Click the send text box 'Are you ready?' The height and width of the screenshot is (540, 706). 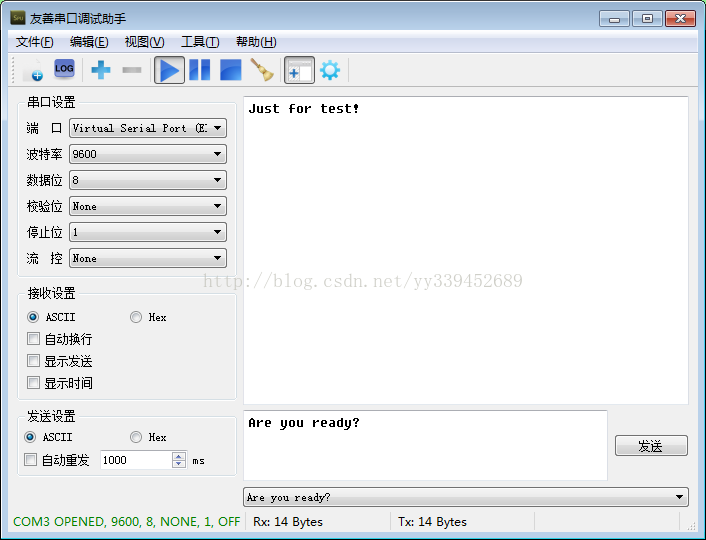425,445
